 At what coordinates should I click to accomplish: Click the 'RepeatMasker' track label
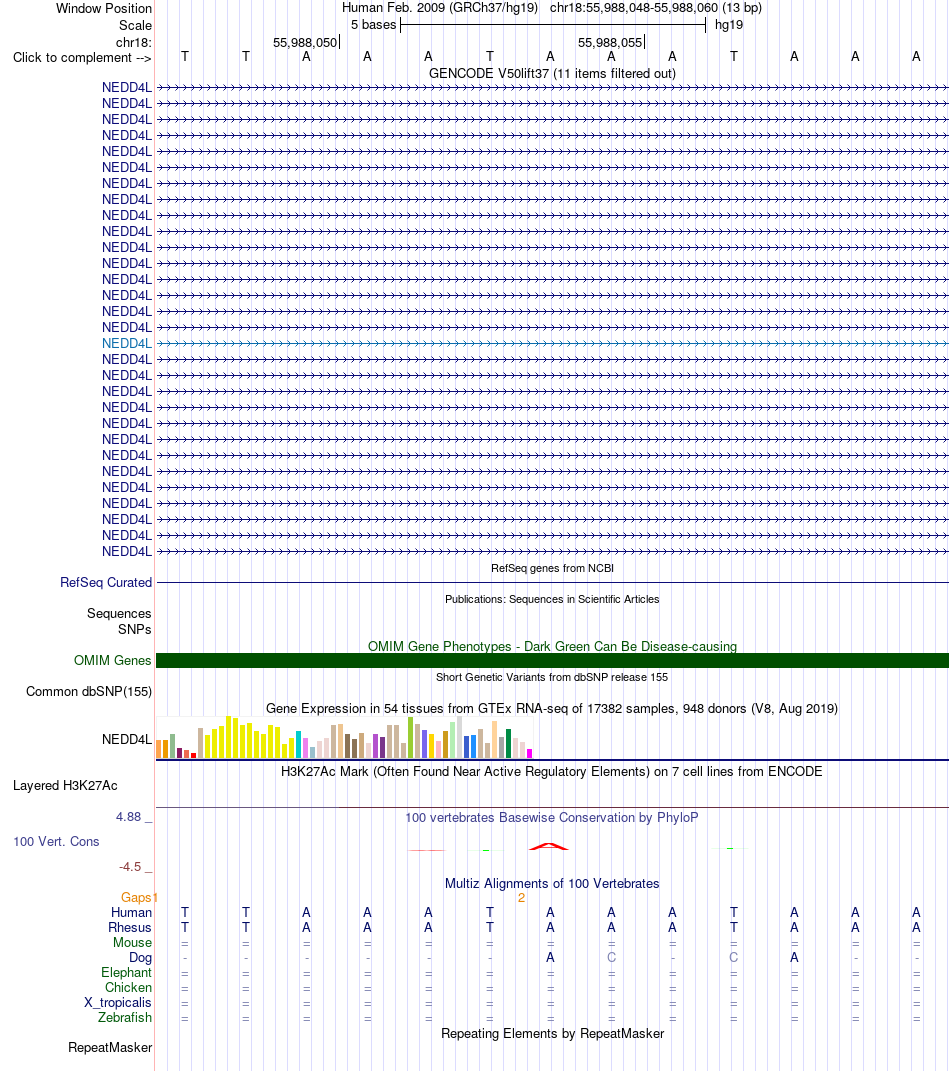110,1048
